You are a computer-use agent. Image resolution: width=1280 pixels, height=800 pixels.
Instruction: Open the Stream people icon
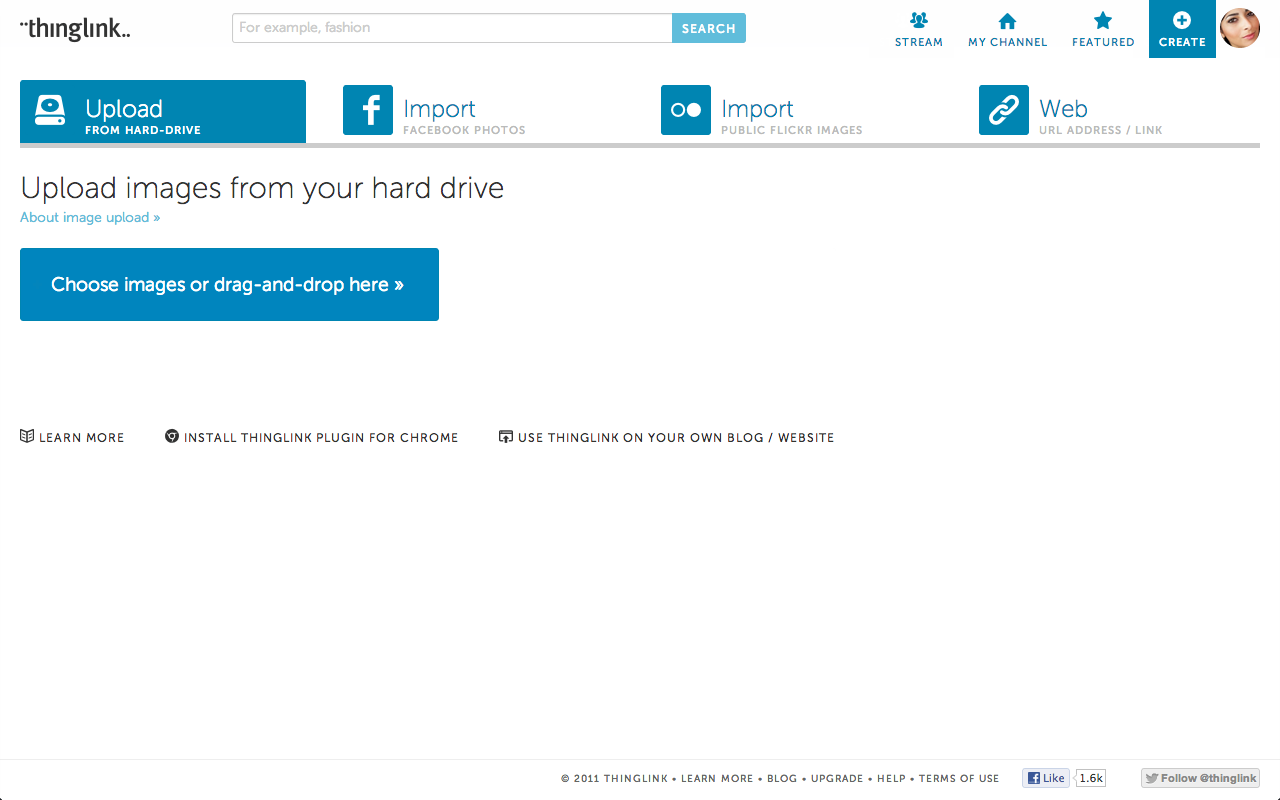tap(919, 20)
